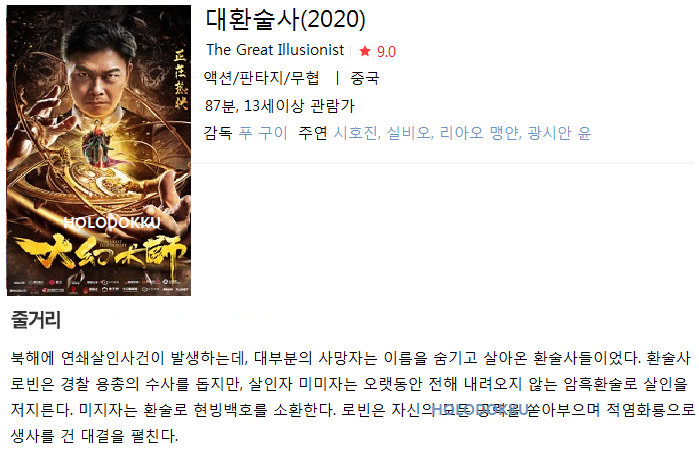Click the blue HOLODOKKU watermark in the synopsis
699x454 pixels.
[x=481, y=410]
